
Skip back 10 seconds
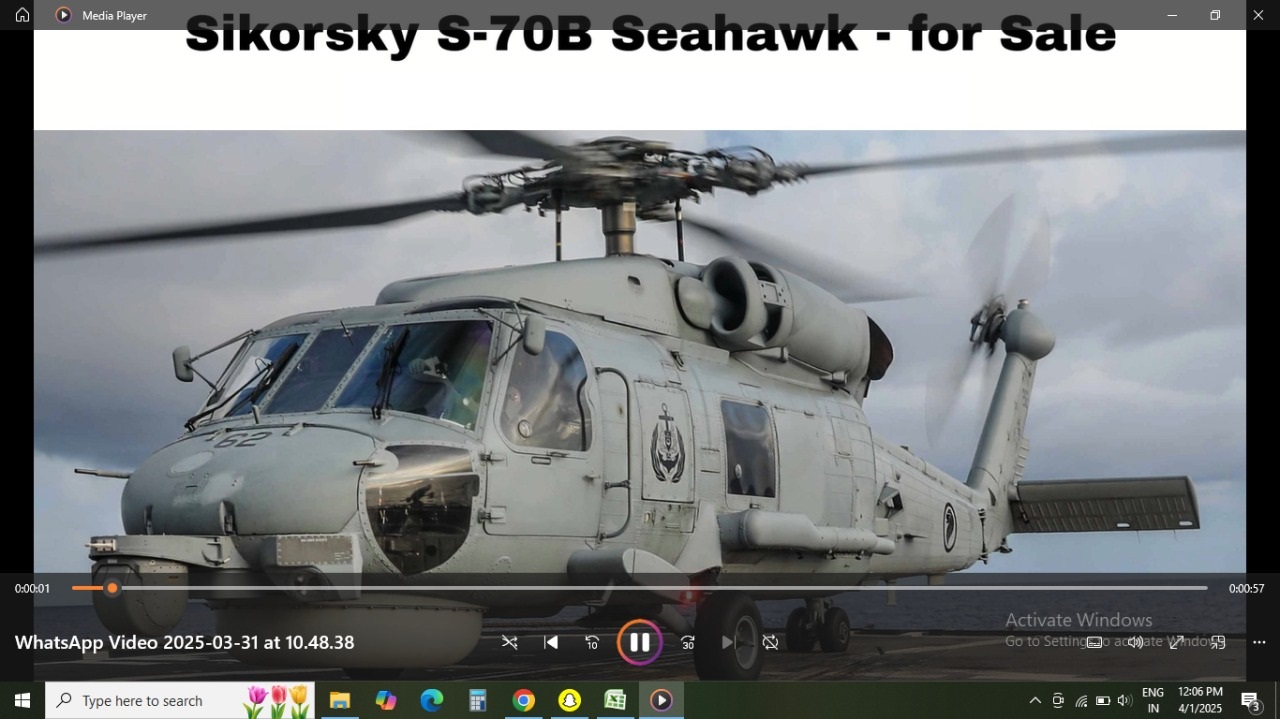coord(592,642)
